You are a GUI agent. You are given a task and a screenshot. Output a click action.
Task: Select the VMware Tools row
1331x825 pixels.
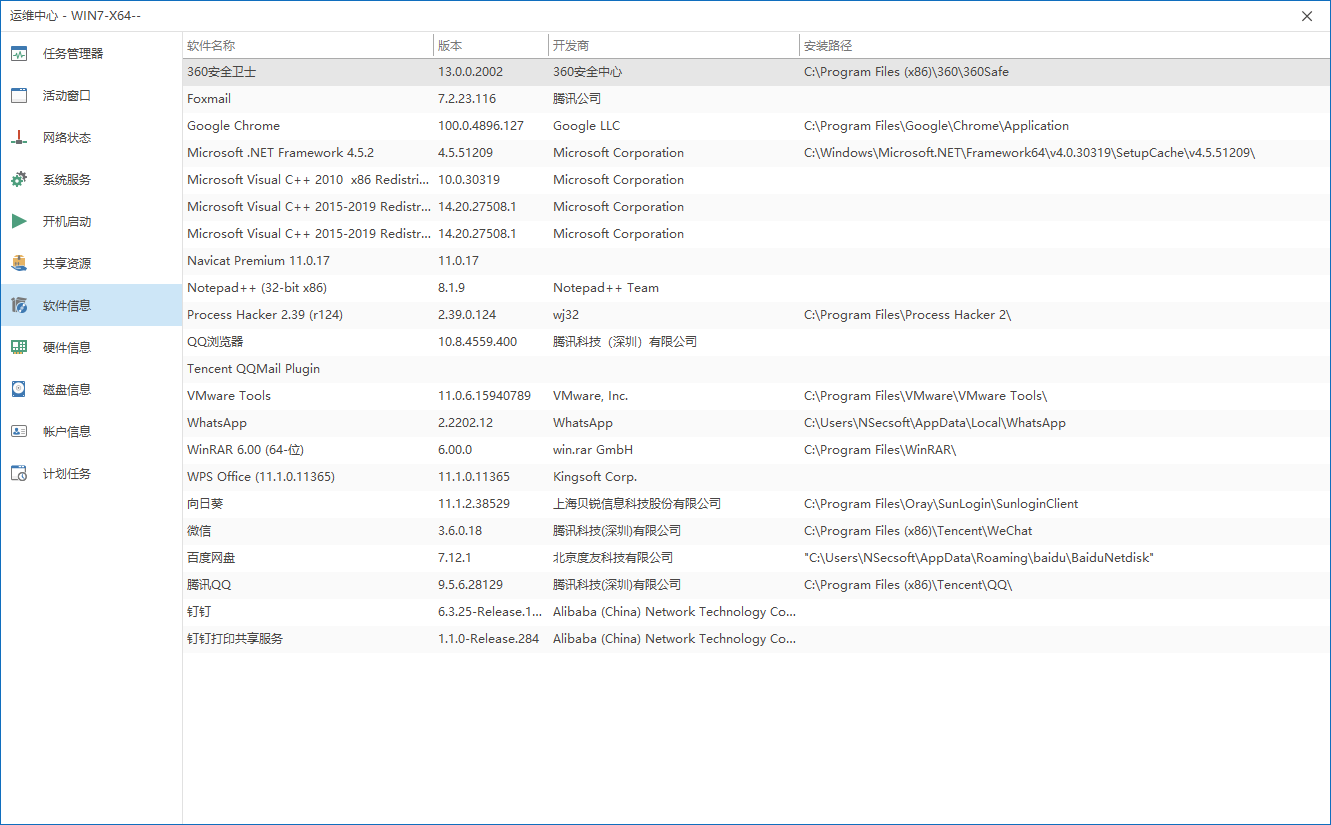click(x=756, y=396)
